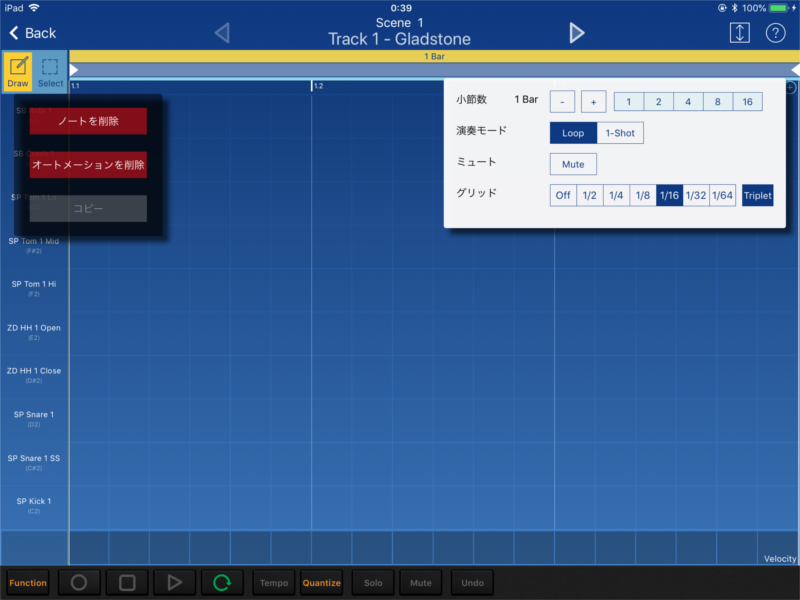Toggle Mute in the bottom bar
The height and width of the screenshot is (600, 800).
tap(420, 583)
